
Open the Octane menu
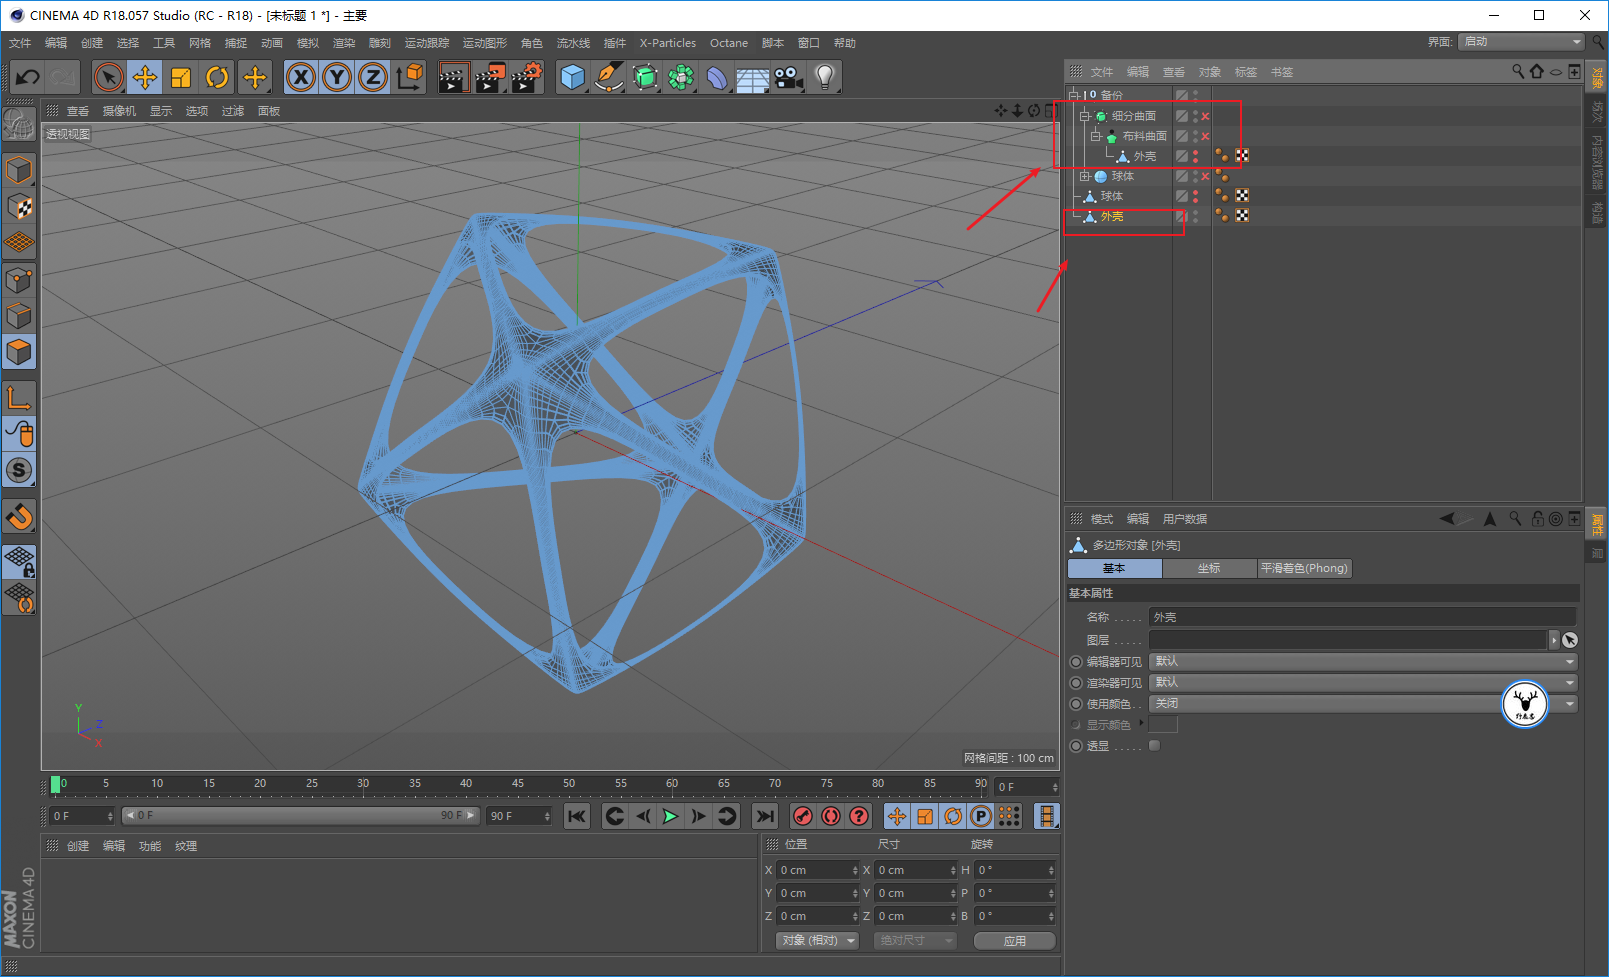pos(729,43)
